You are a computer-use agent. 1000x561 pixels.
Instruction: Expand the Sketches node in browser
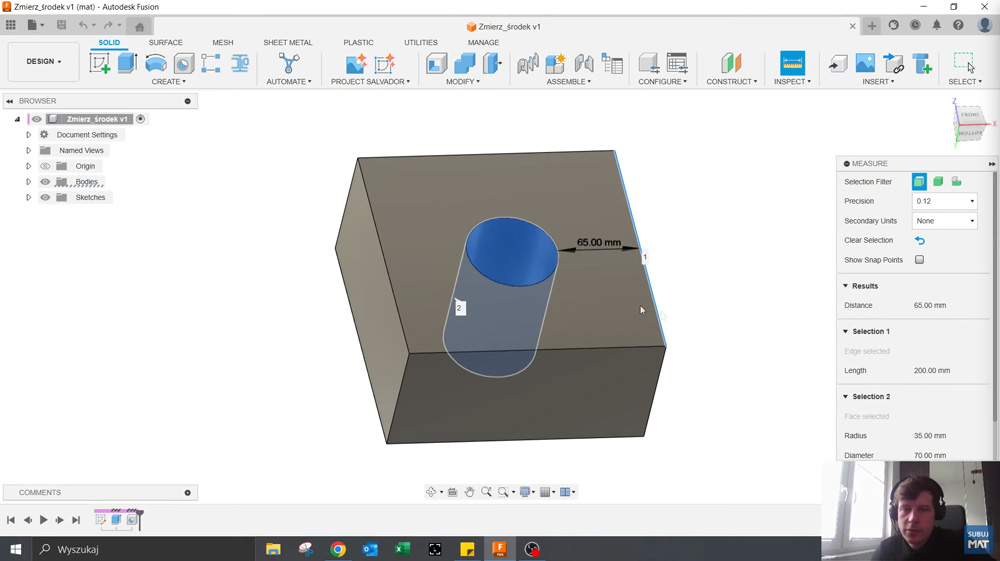tap(28, 198)
